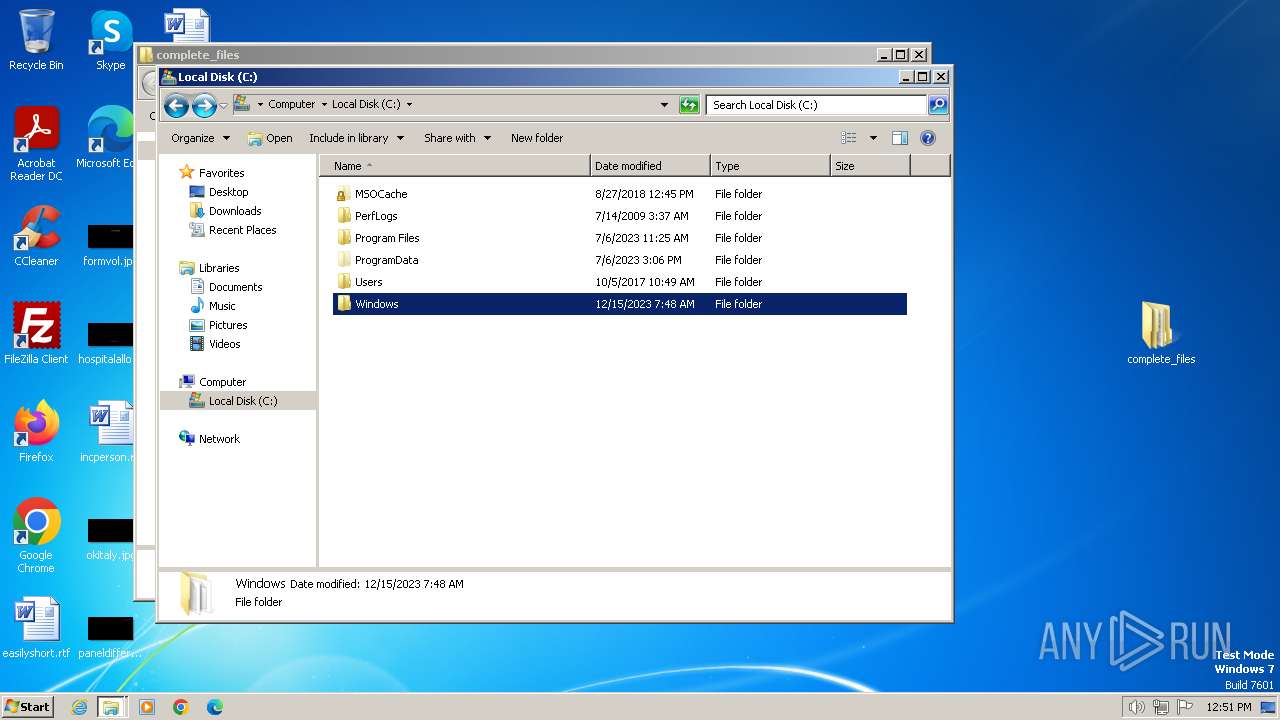This screenshot has height=720, width=1280.
Task: Click Network in navigation pane
Action: [x=219, y=439]
